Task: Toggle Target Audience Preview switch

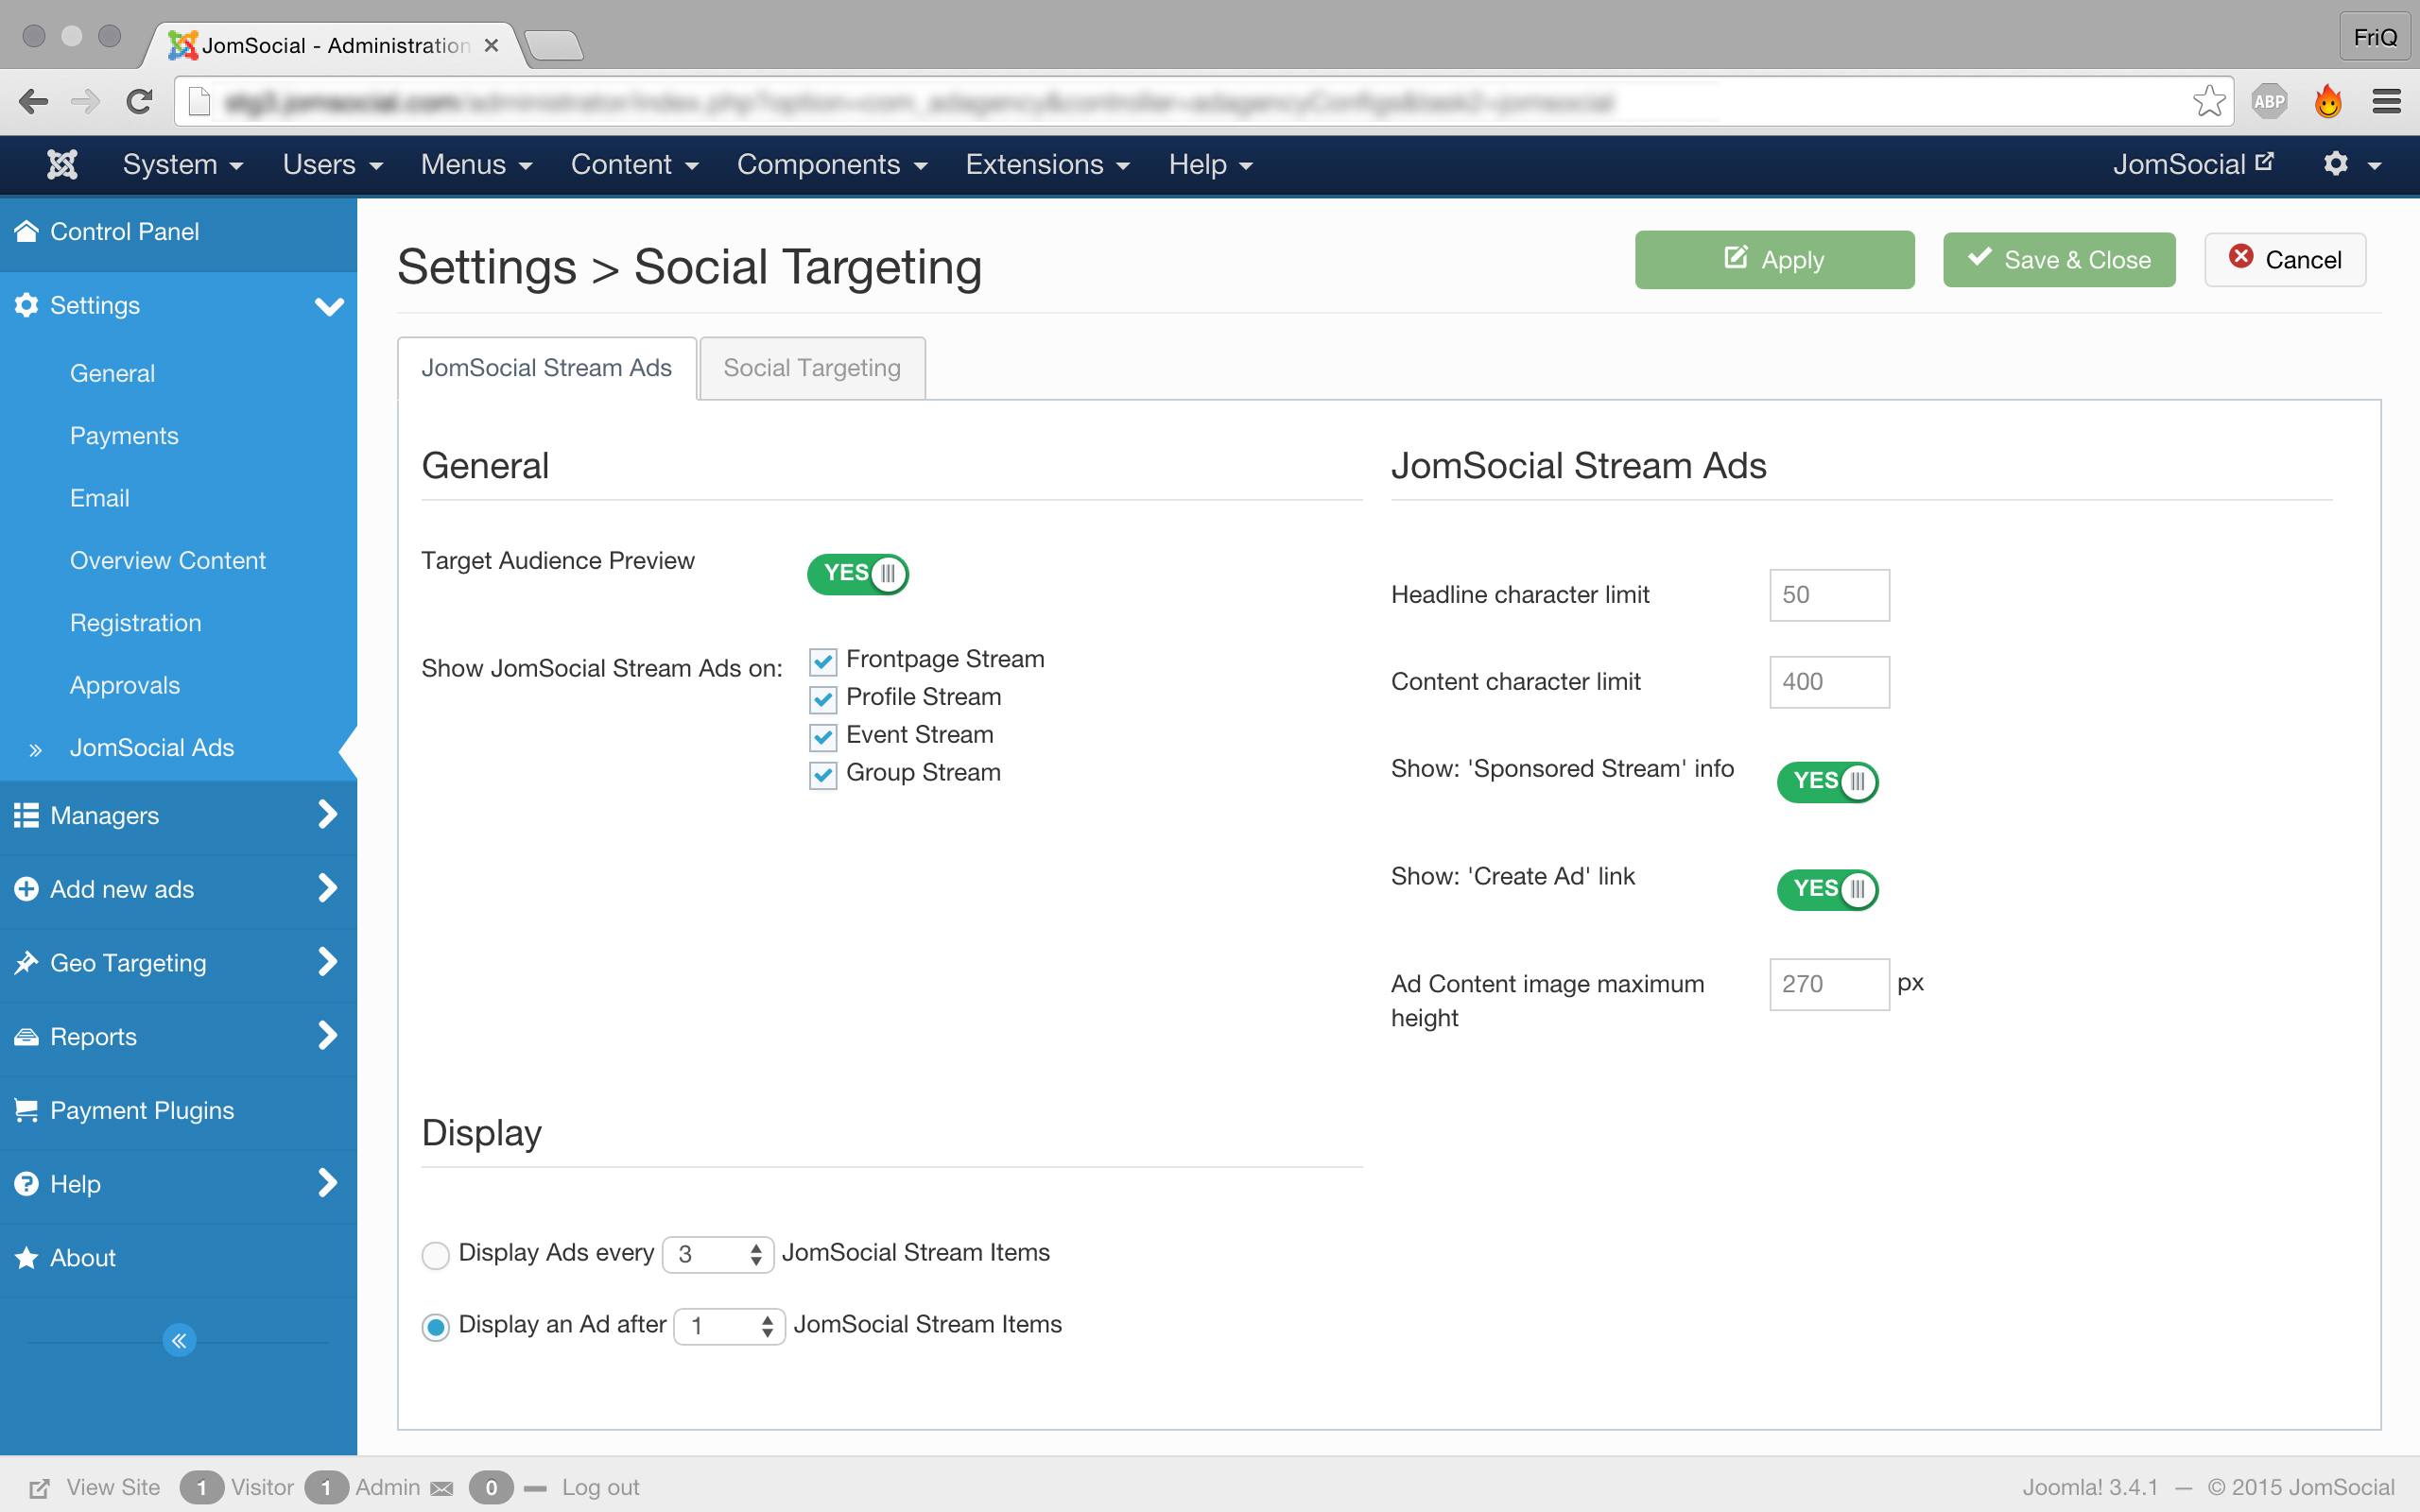Action: click(x=858, y=574)
